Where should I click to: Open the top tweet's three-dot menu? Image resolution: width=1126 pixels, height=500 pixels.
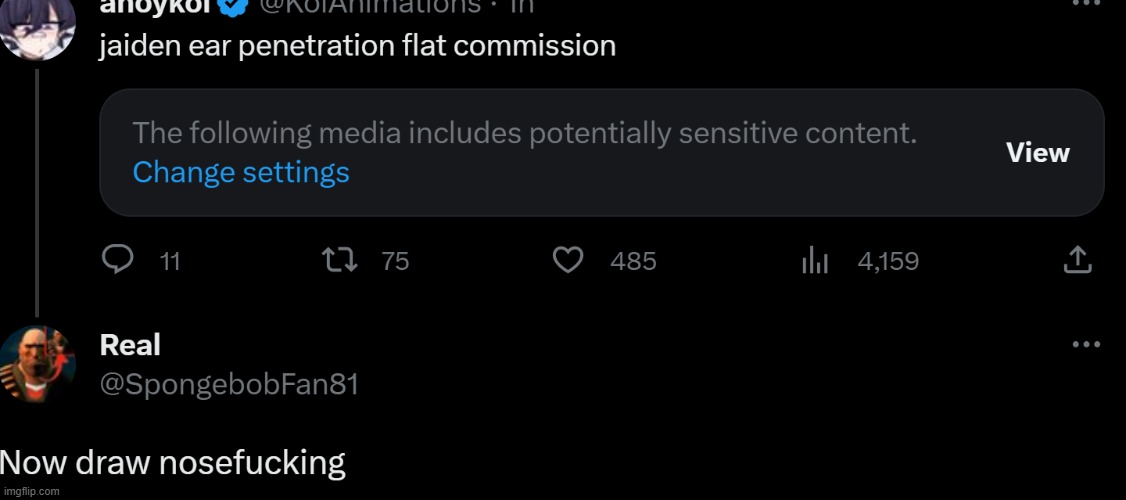click(1085, 4)
